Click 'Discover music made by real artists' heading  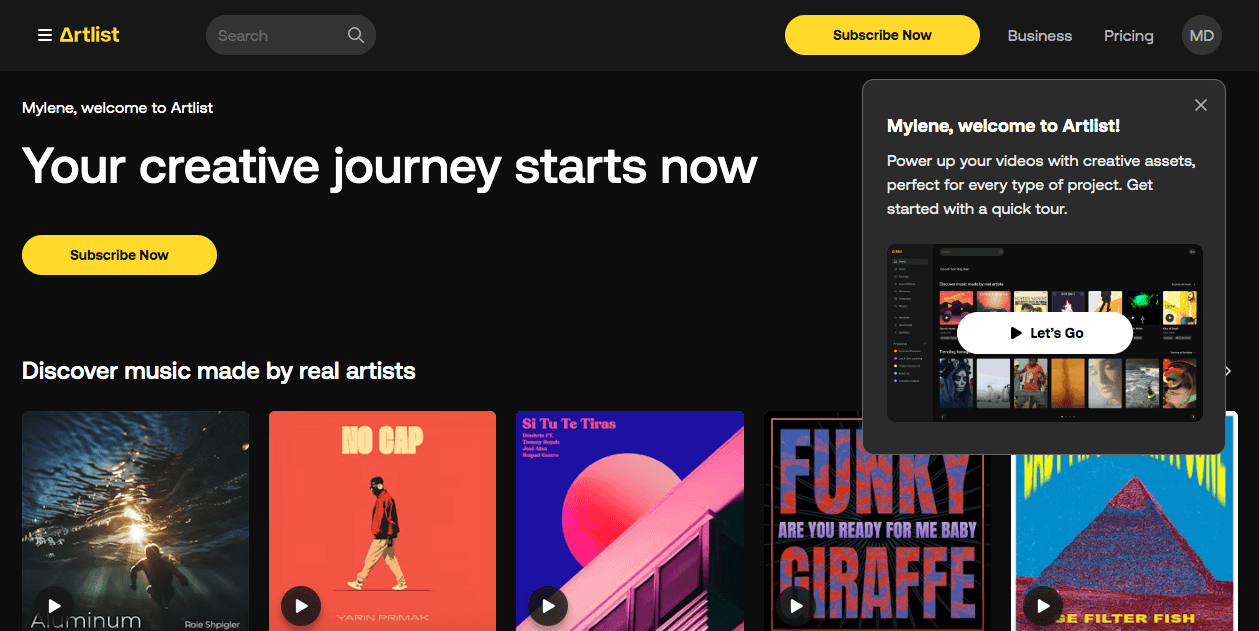pos(219,371)
